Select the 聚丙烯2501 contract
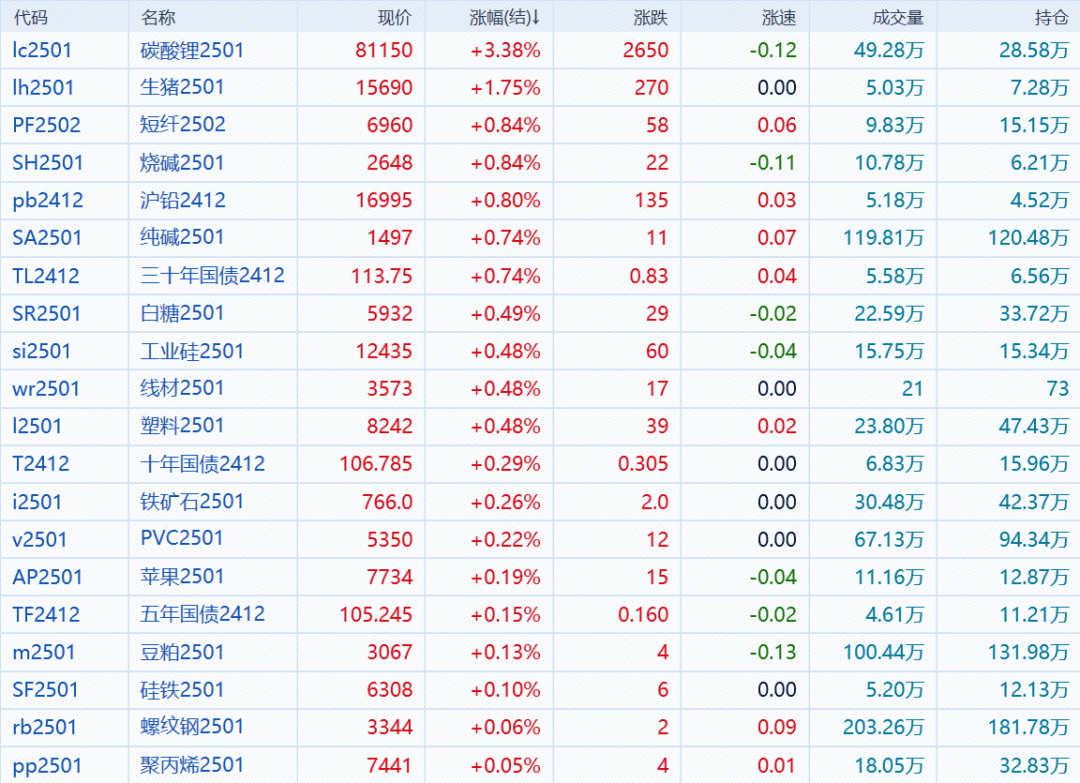The image size is (1080, 783). (192, 765)
